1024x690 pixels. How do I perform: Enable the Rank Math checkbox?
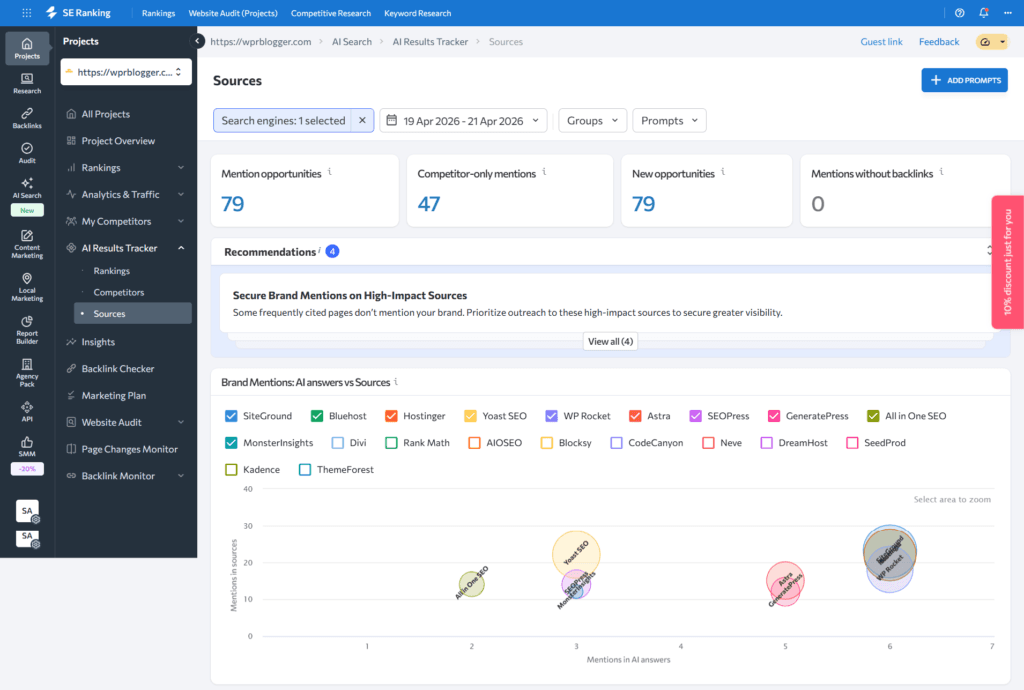(x=392, y=442)
